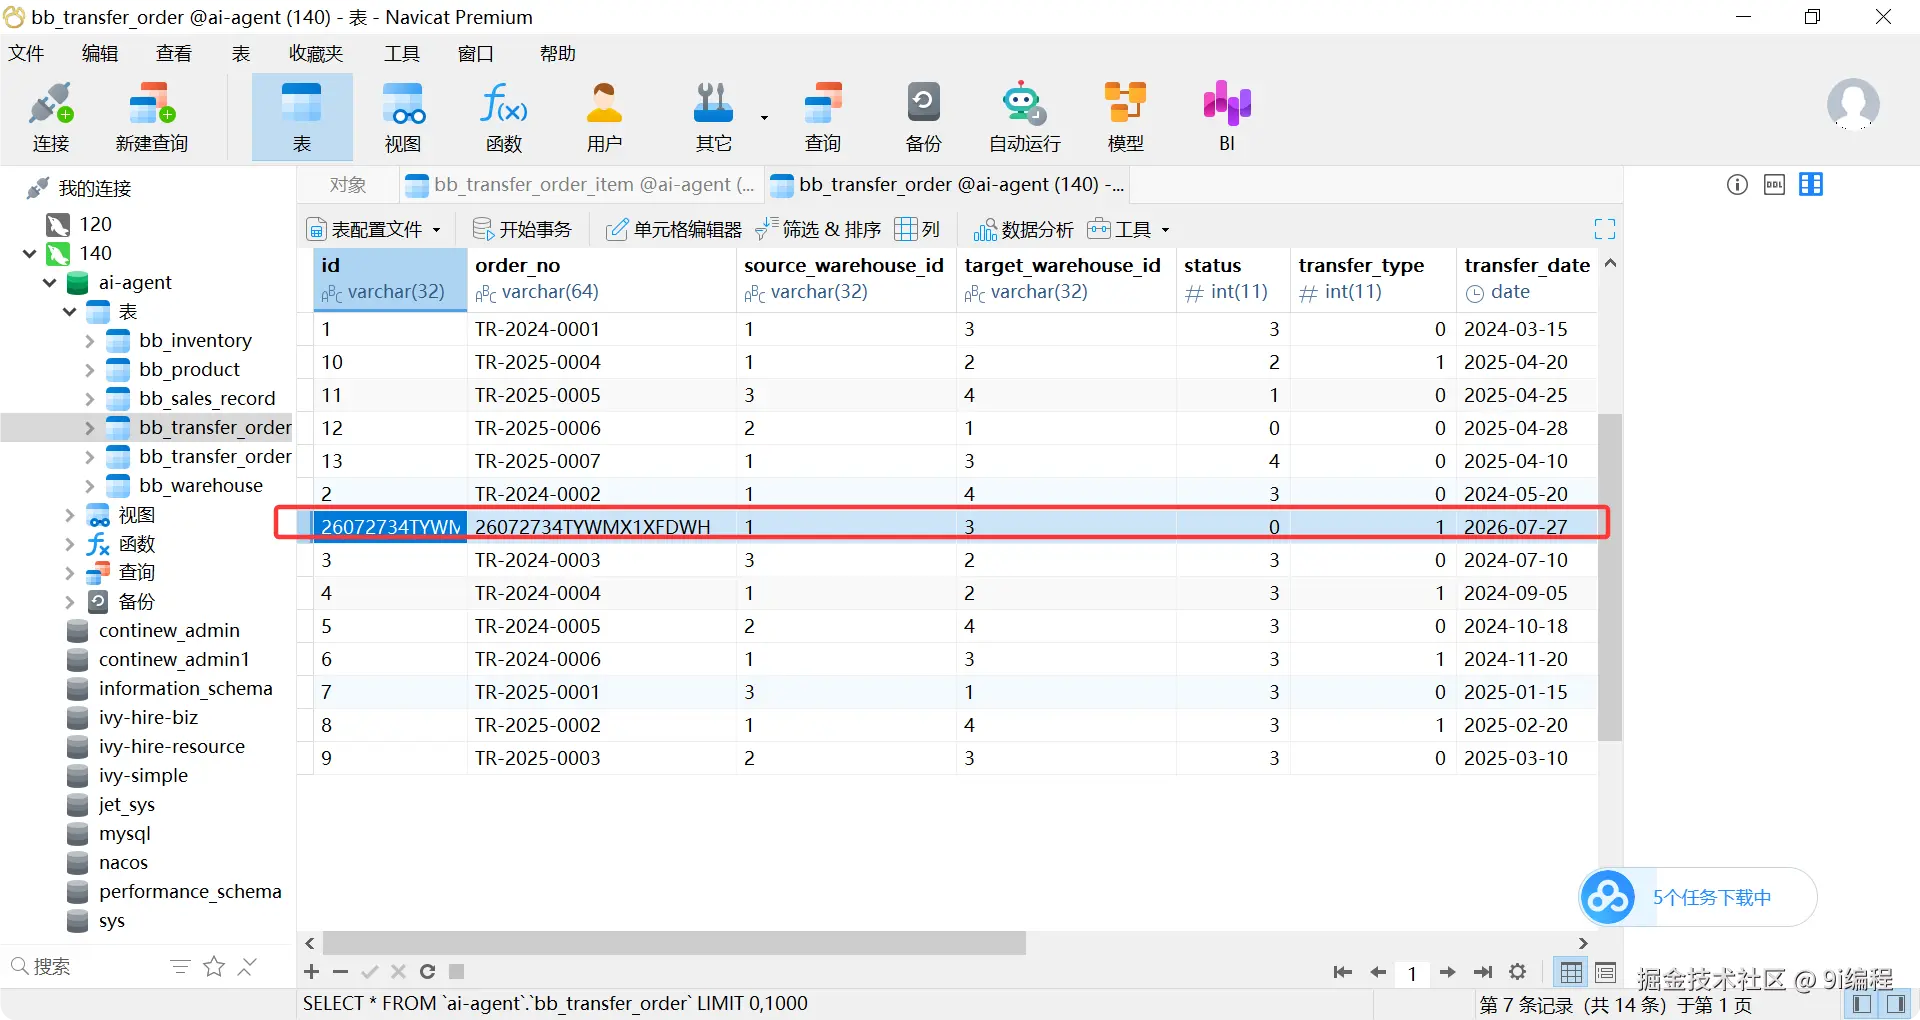Add a new record with plus icon

point(311,971)
